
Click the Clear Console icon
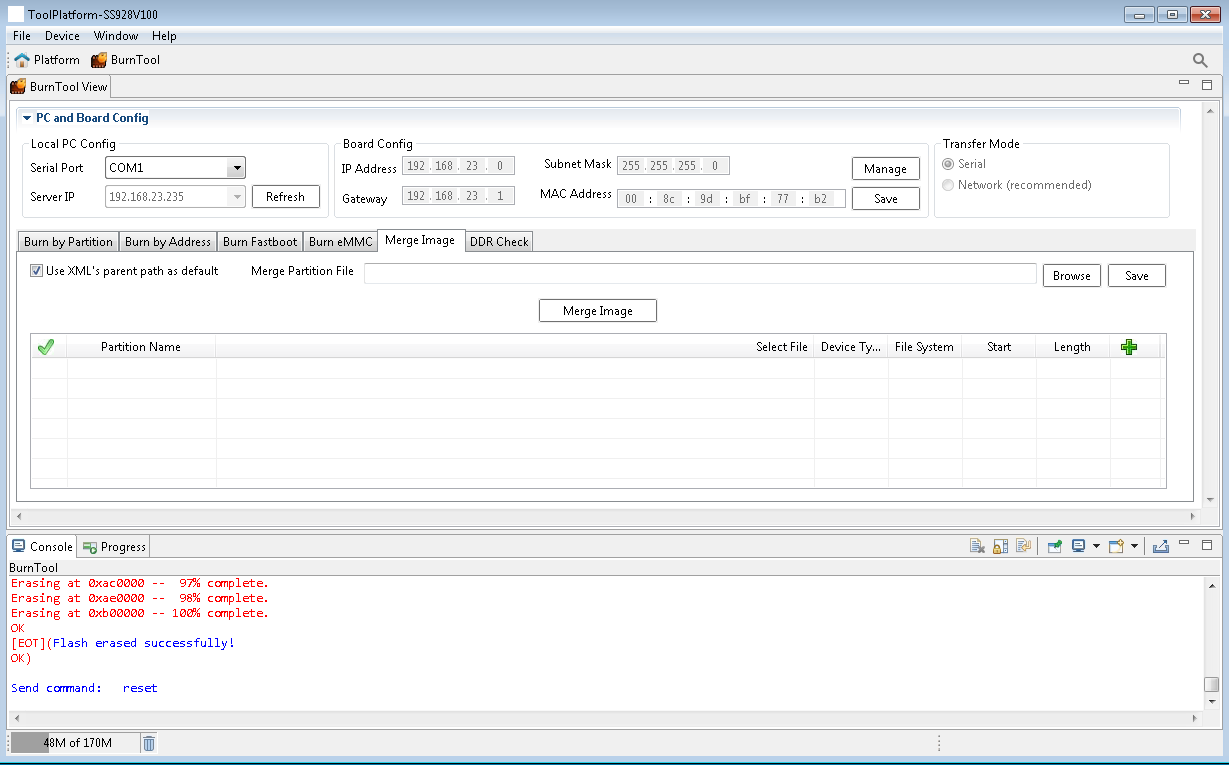click(x=978, y=546)
